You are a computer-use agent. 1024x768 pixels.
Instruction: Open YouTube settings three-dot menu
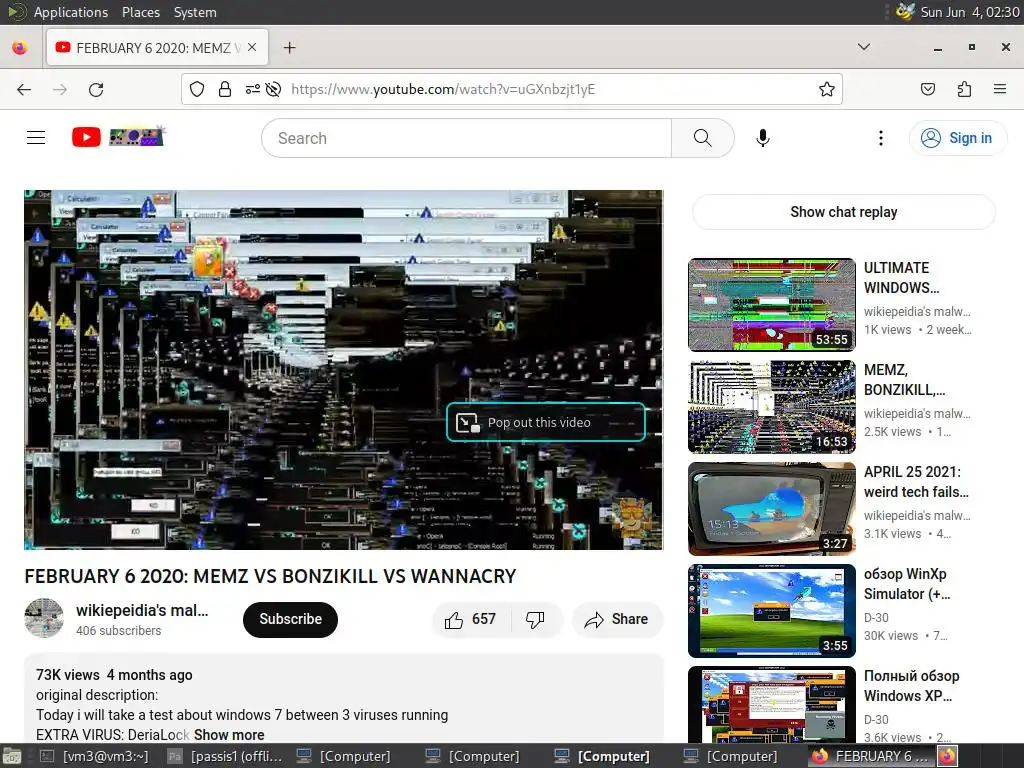tap(881, 138)
